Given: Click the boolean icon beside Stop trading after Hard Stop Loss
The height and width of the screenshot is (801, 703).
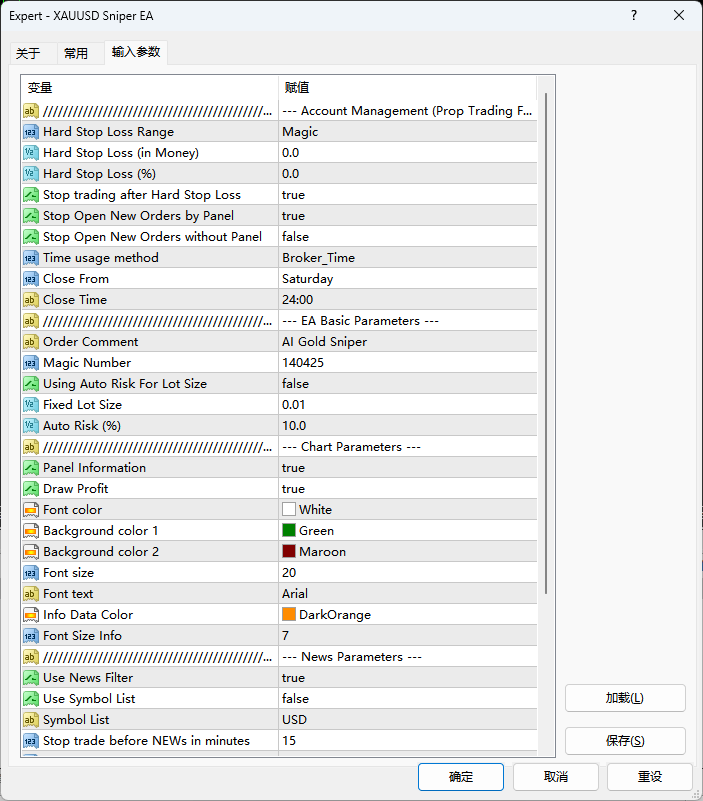Looking at the screenshot, I should [31, 195].
